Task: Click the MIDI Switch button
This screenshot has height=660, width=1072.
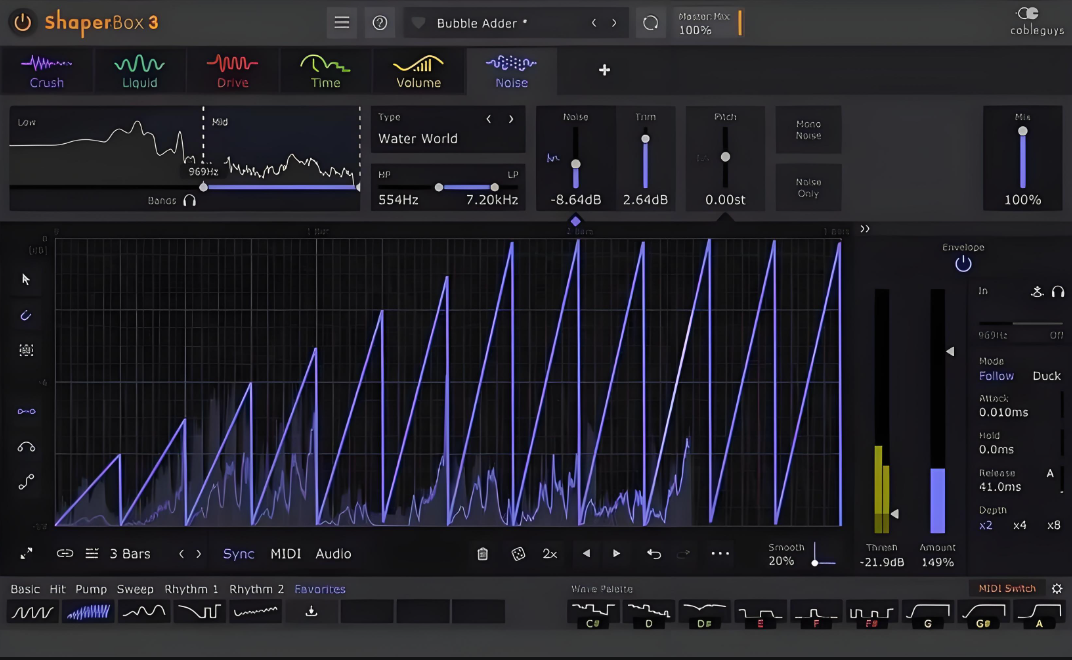Action: pos(1007,588)
